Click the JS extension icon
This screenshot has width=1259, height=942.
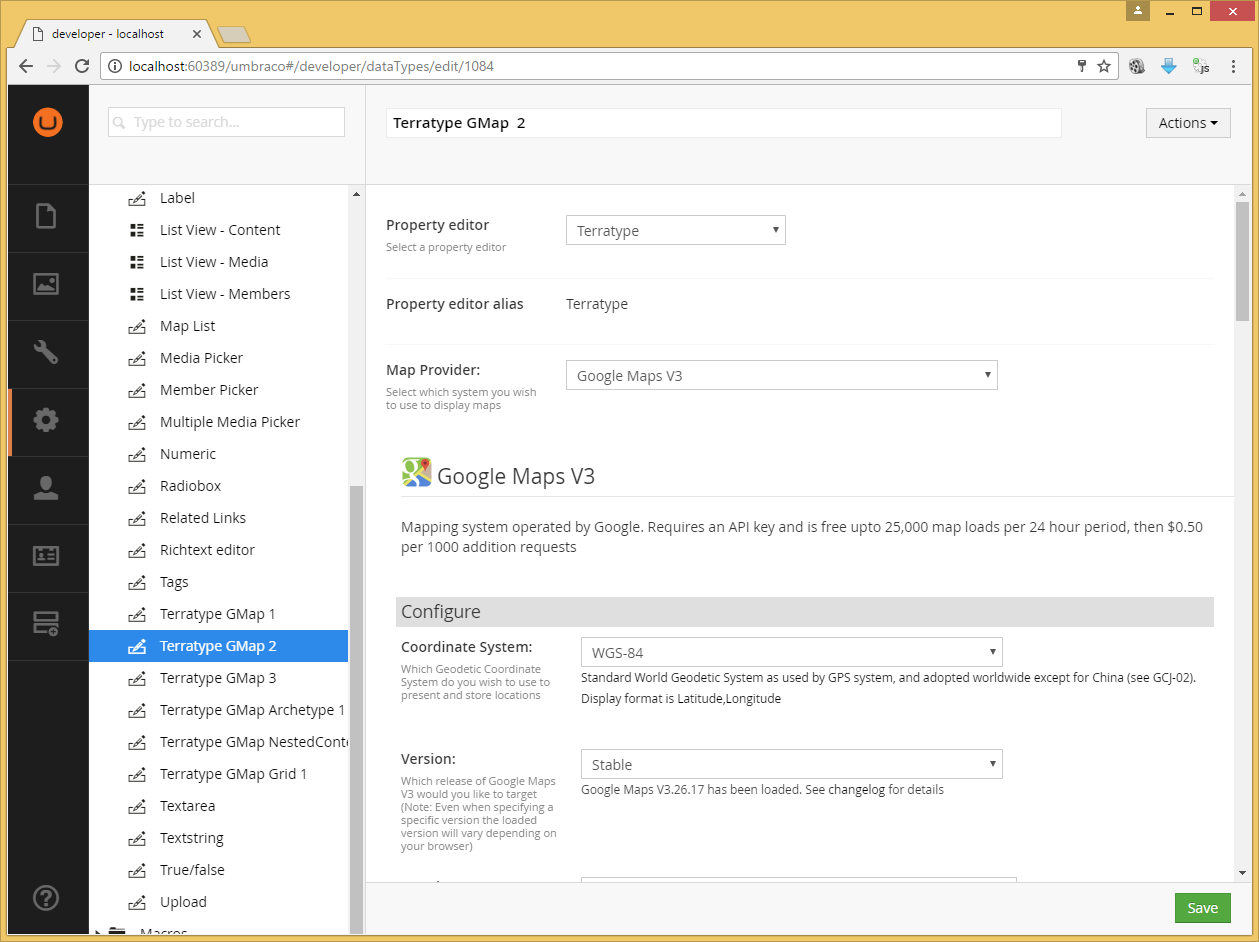click(1201, 66)
